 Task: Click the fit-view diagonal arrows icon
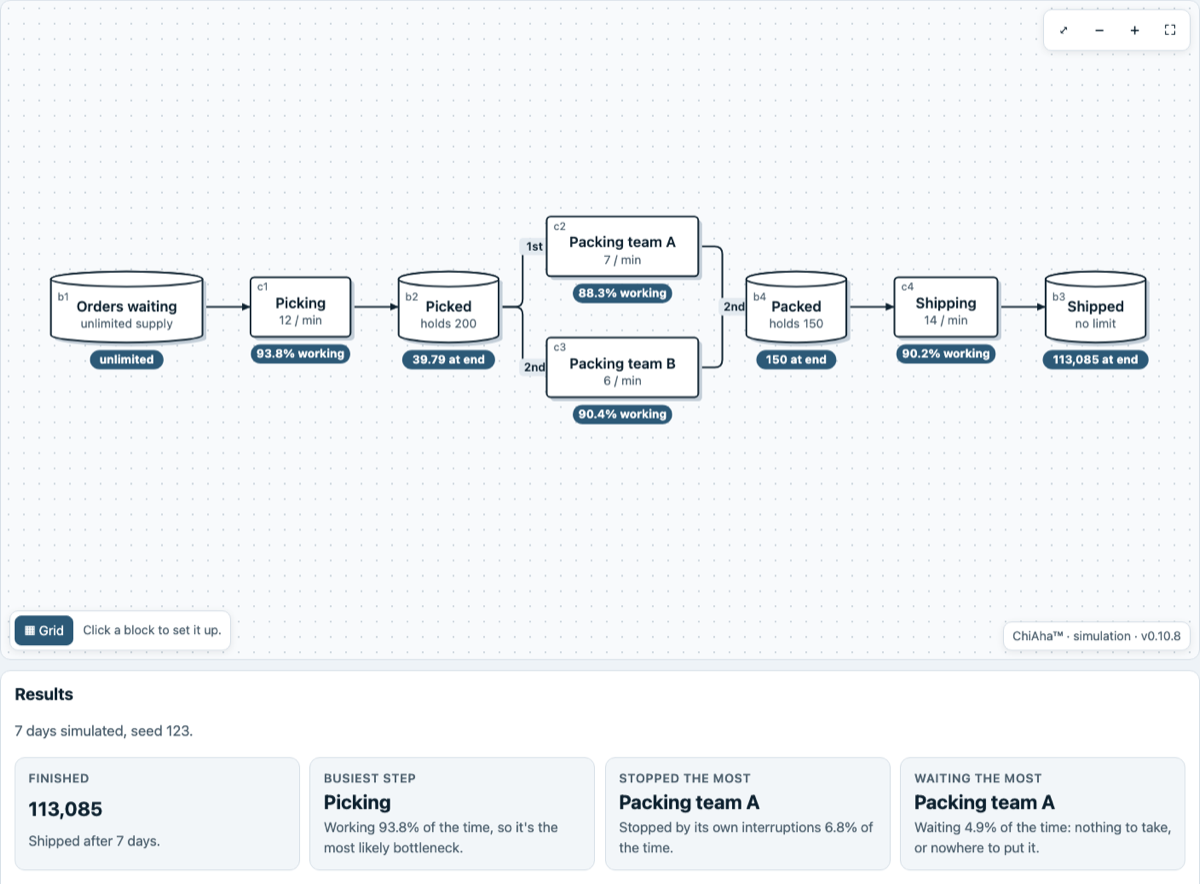(1063, 30)
